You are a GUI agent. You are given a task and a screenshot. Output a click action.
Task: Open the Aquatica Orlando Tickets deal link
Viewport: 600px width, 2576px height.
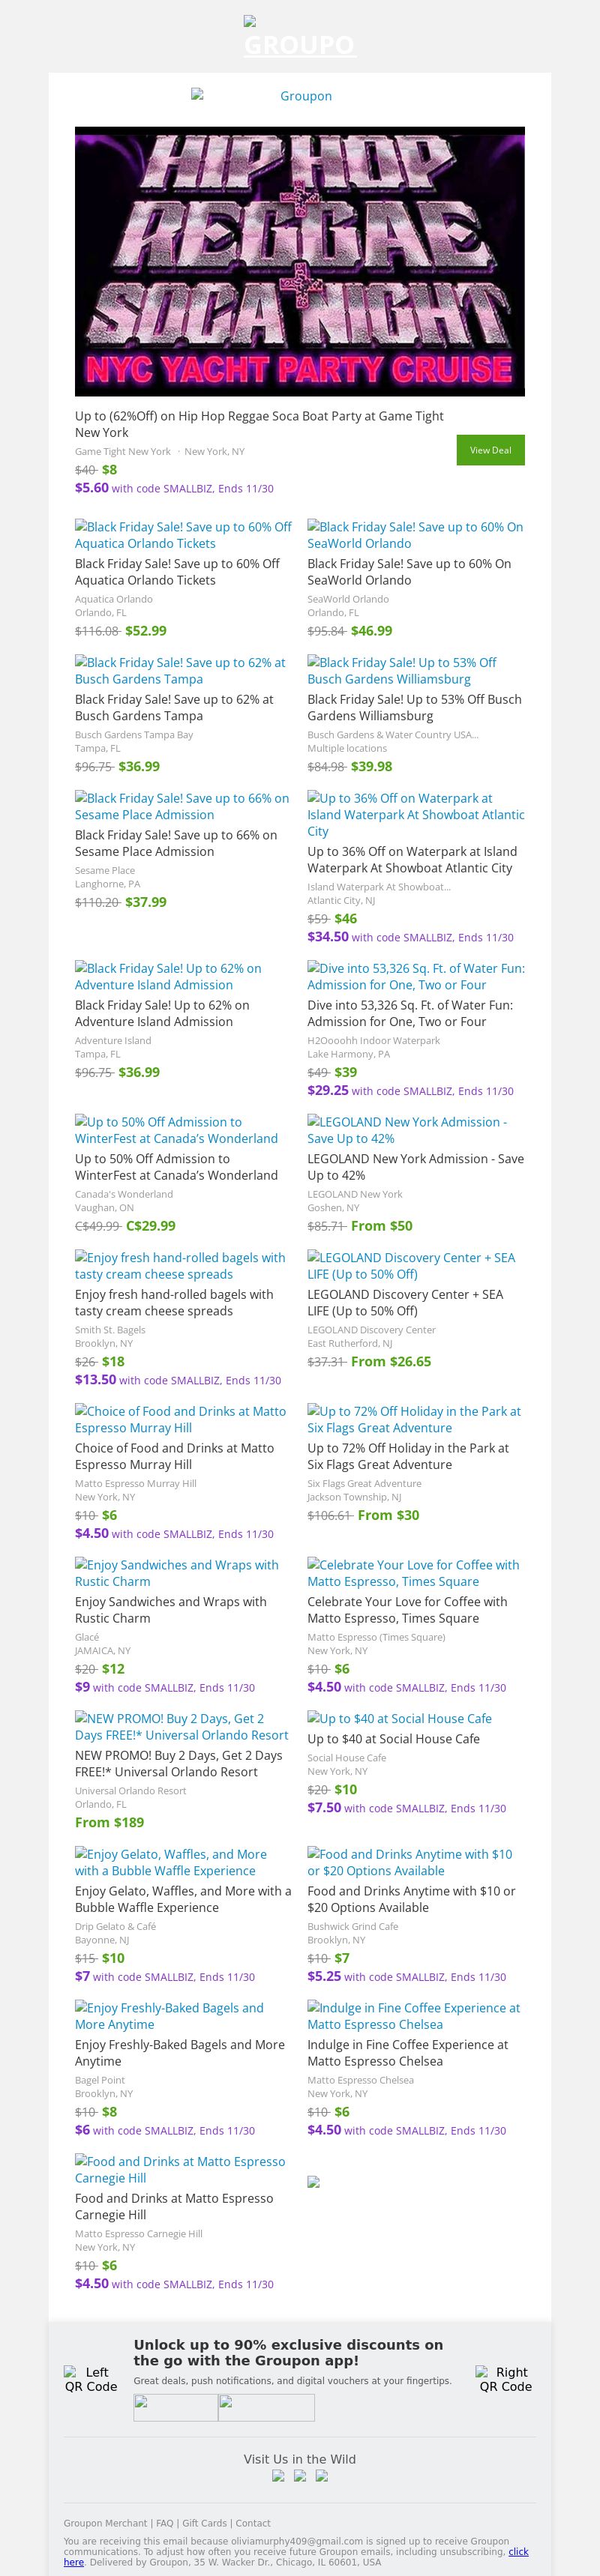tap(183, 535)
